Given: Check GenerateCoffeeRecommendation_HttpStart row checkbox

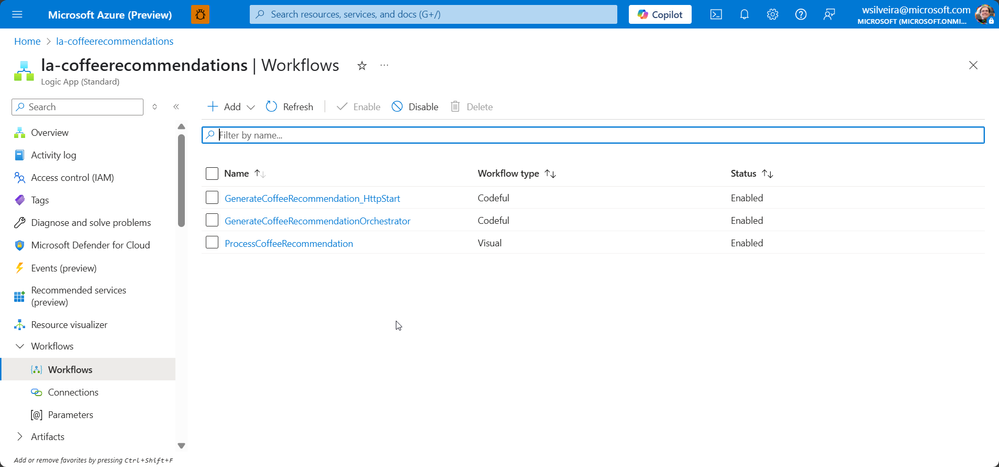Looking at the screenshot, I should [212, 198].
